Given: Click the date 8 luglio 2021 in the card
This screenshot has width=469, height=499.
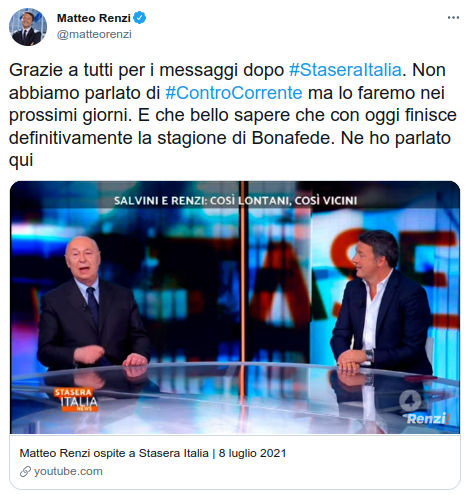Looking at the screenshot, I should coord(252,453).
